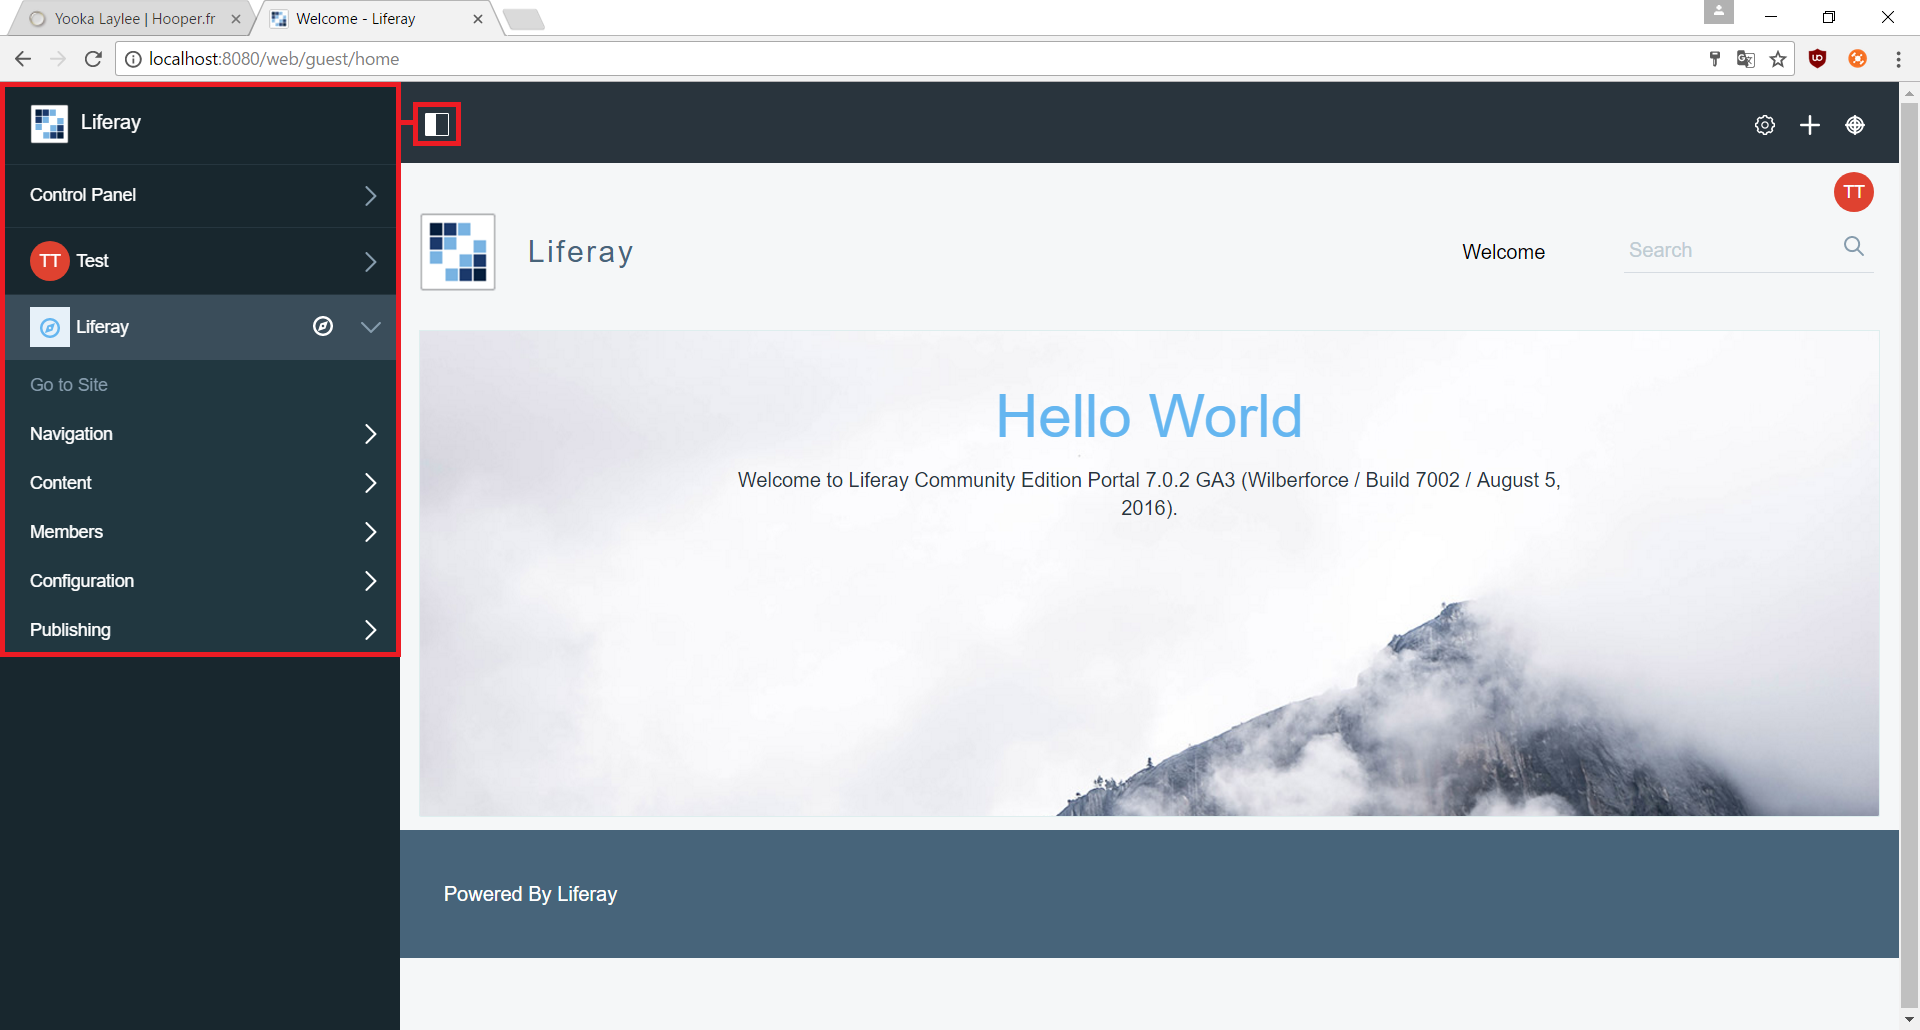Click the Add (plus) icon in toolbar
Image resolution: width=1920 pixels, height=1030 pixels.
pyautogui.click(x=1810, y=124)
